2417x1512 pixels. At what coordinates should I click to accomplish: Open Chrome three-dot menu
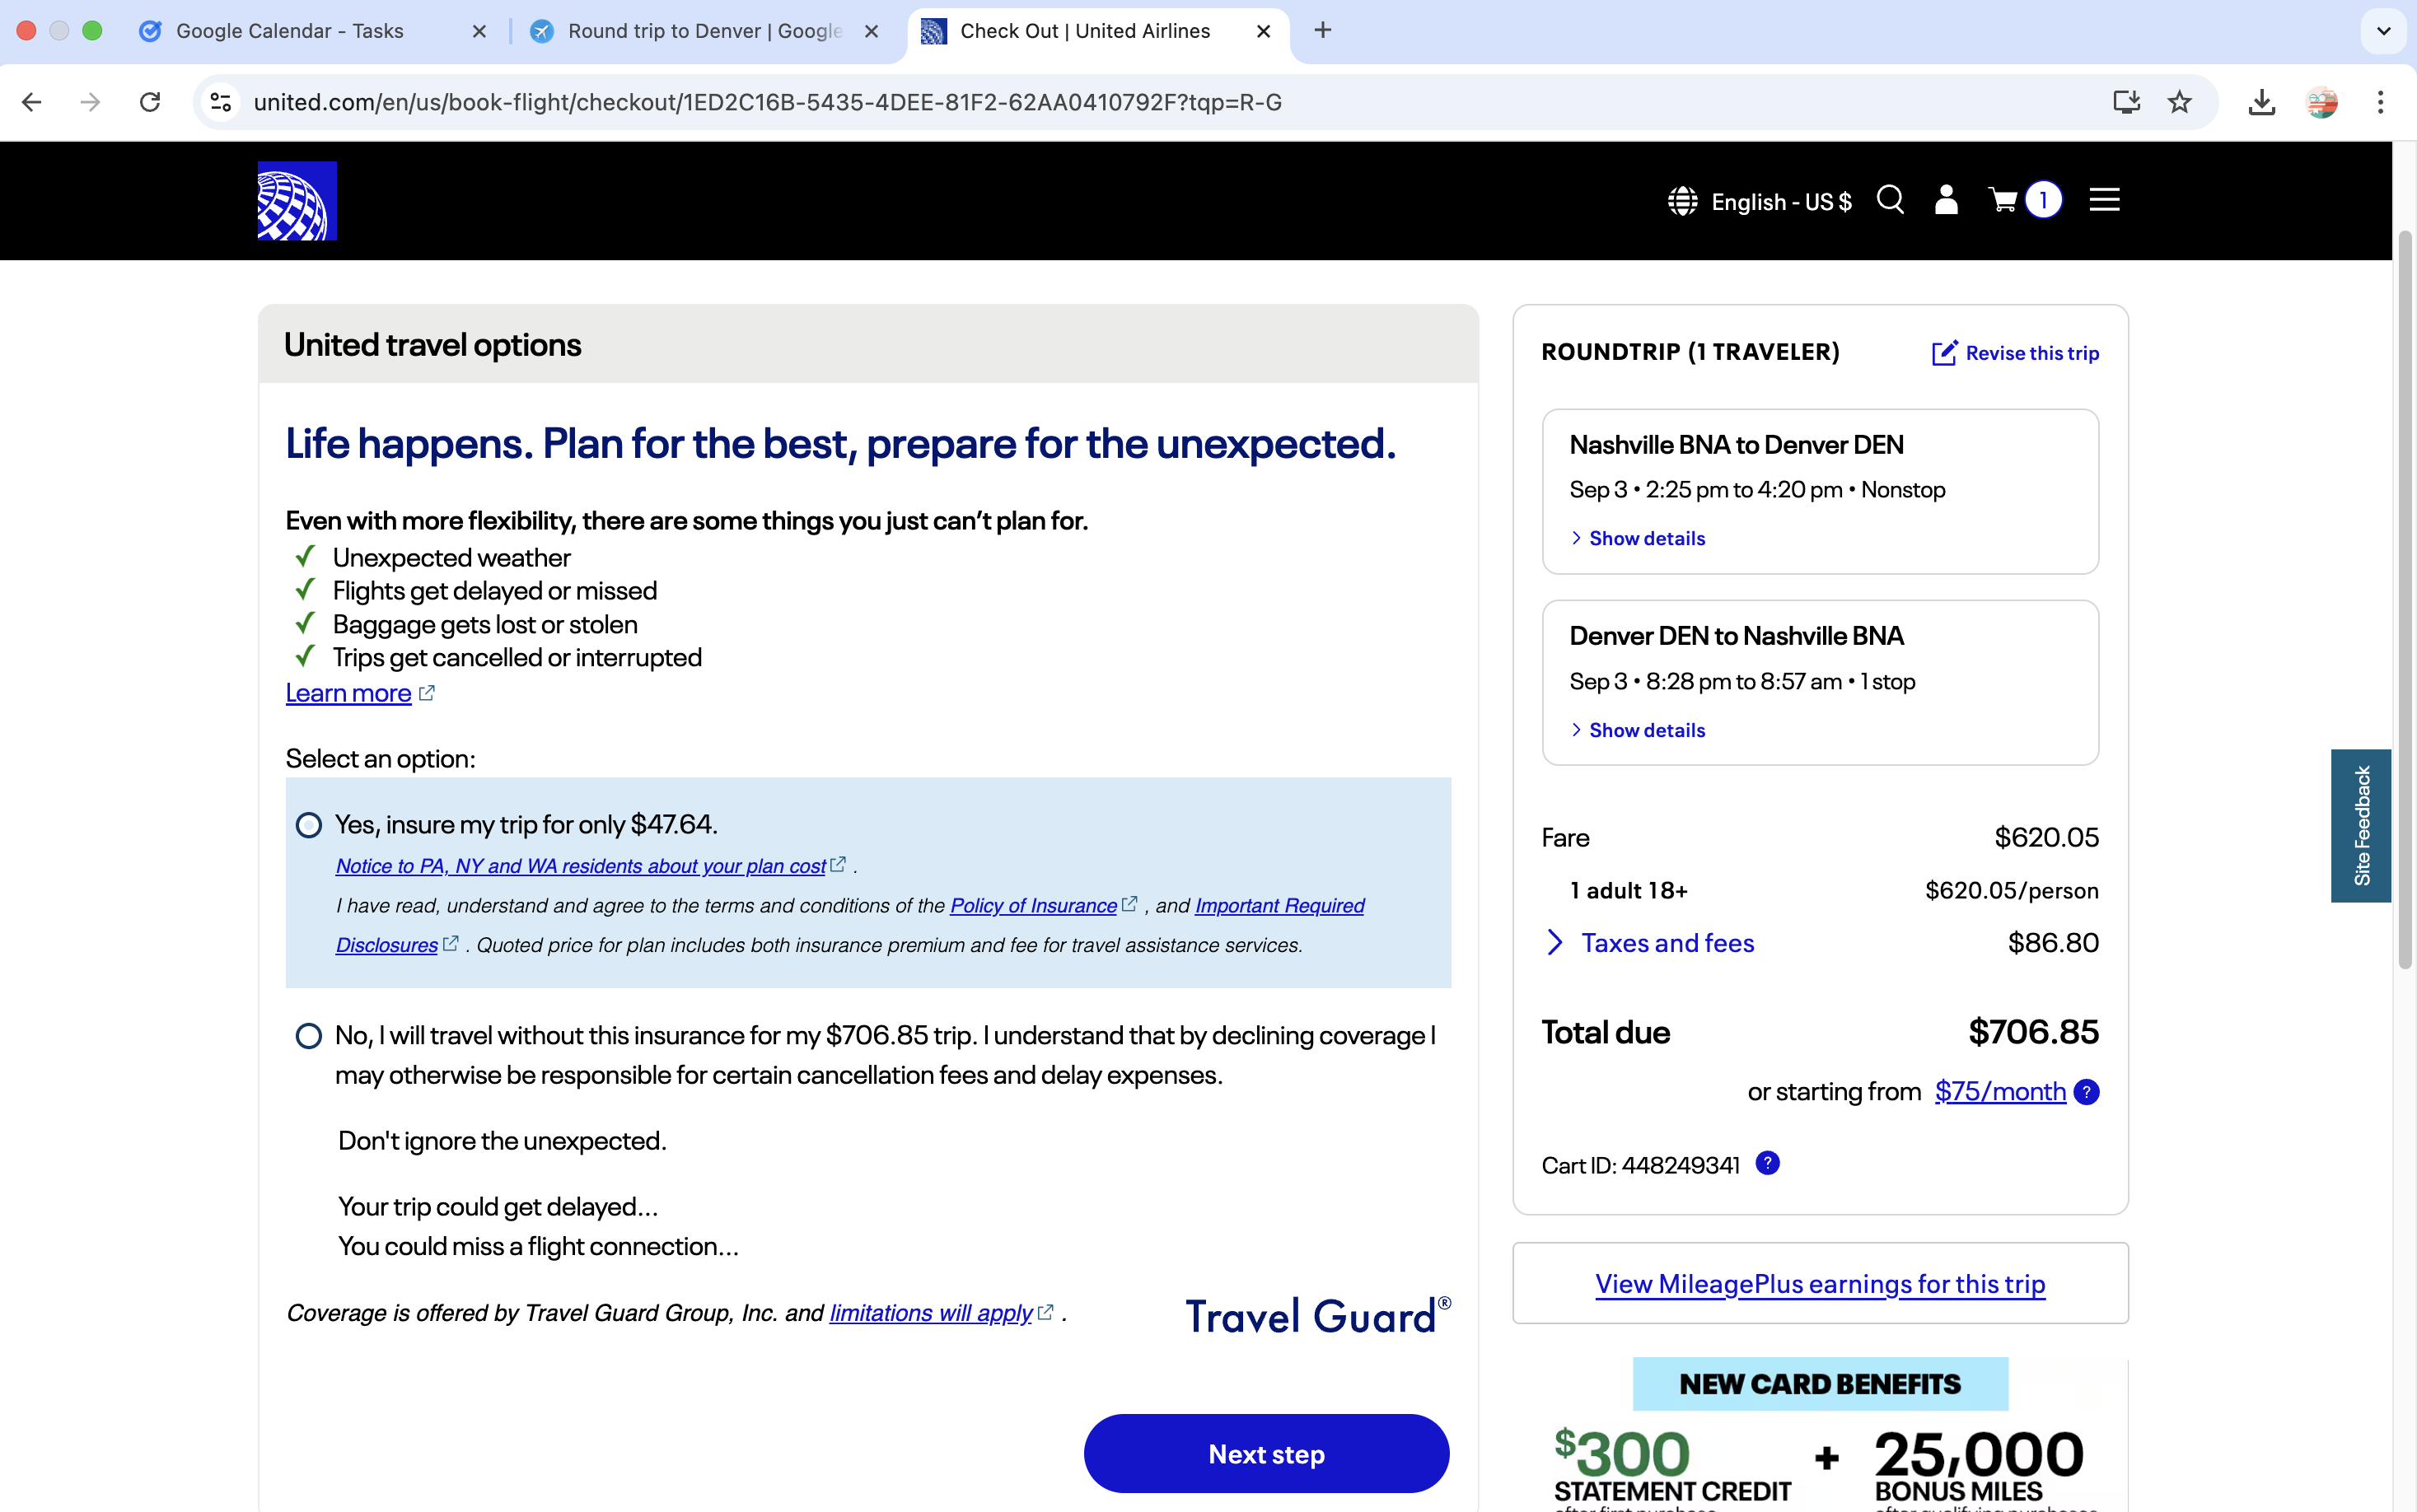point(2380,102)
